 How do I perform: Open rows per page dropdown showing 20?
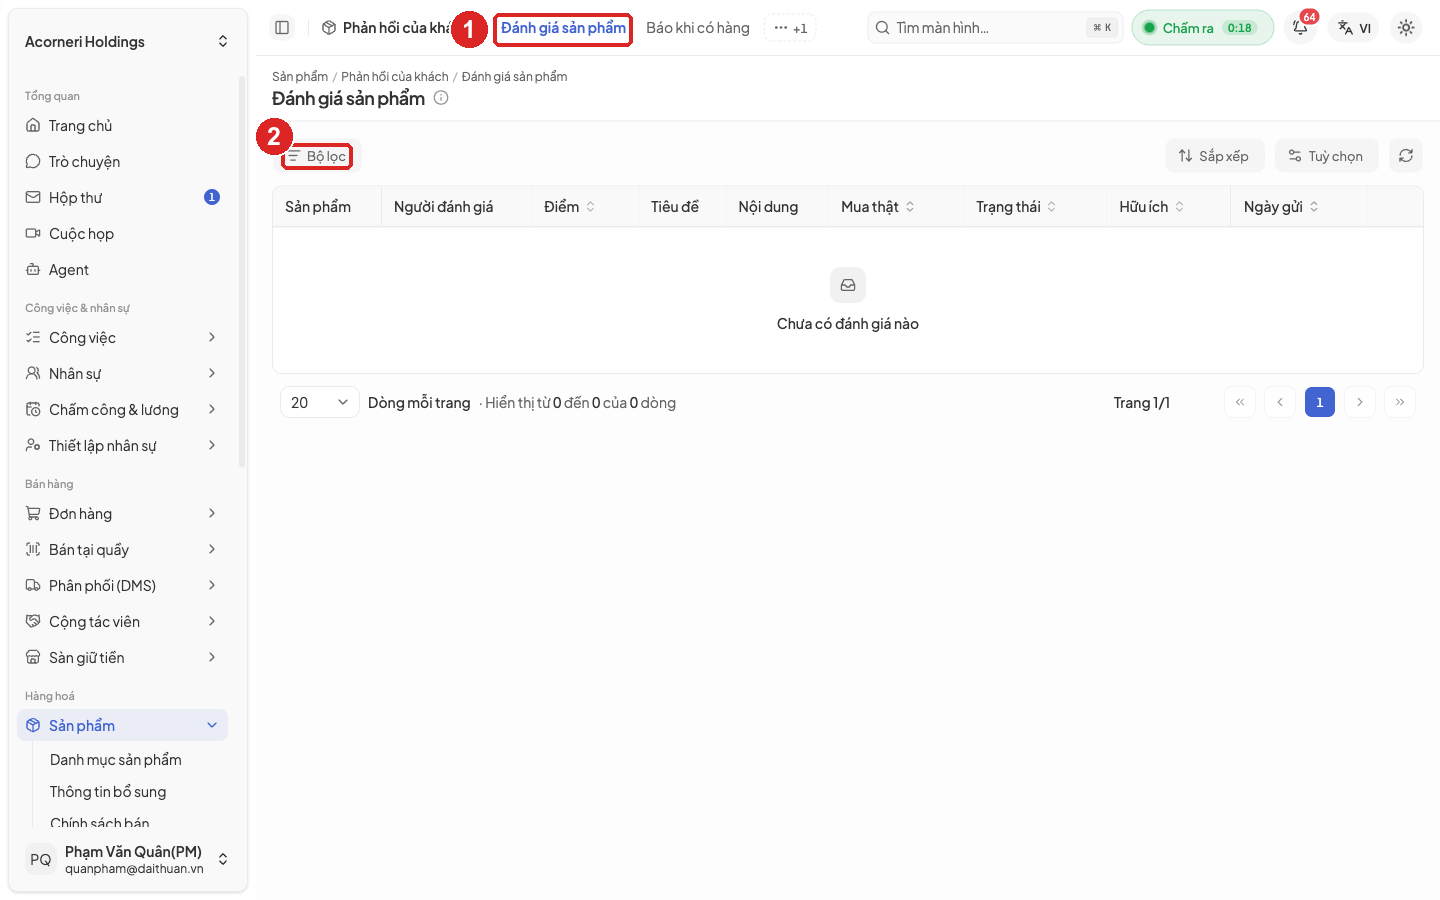(319, 402)
